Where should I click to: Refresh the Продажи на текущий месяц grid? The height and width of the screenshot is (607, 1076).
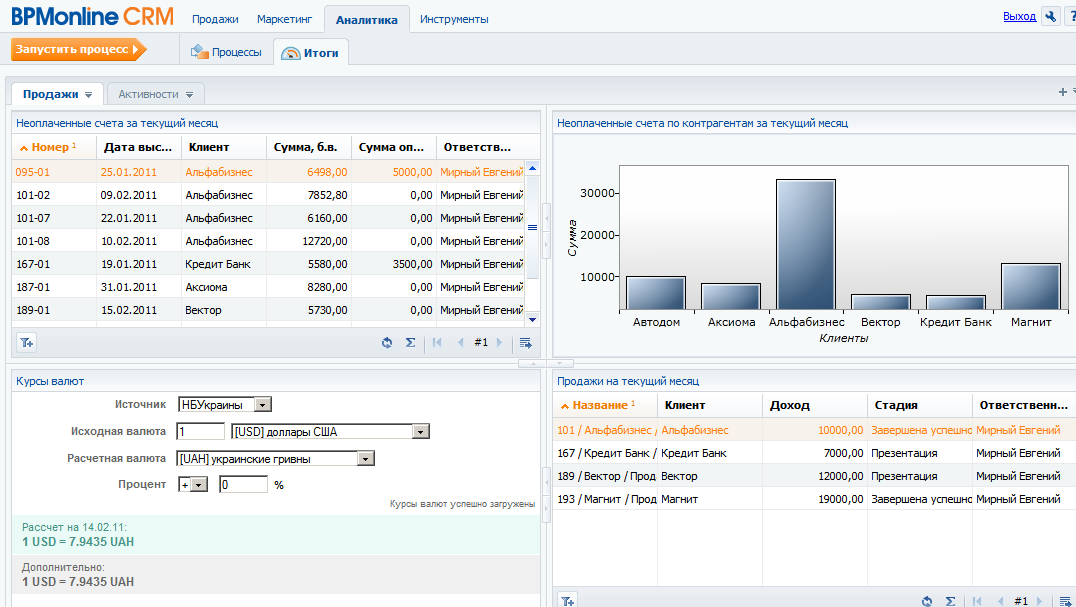927,601
